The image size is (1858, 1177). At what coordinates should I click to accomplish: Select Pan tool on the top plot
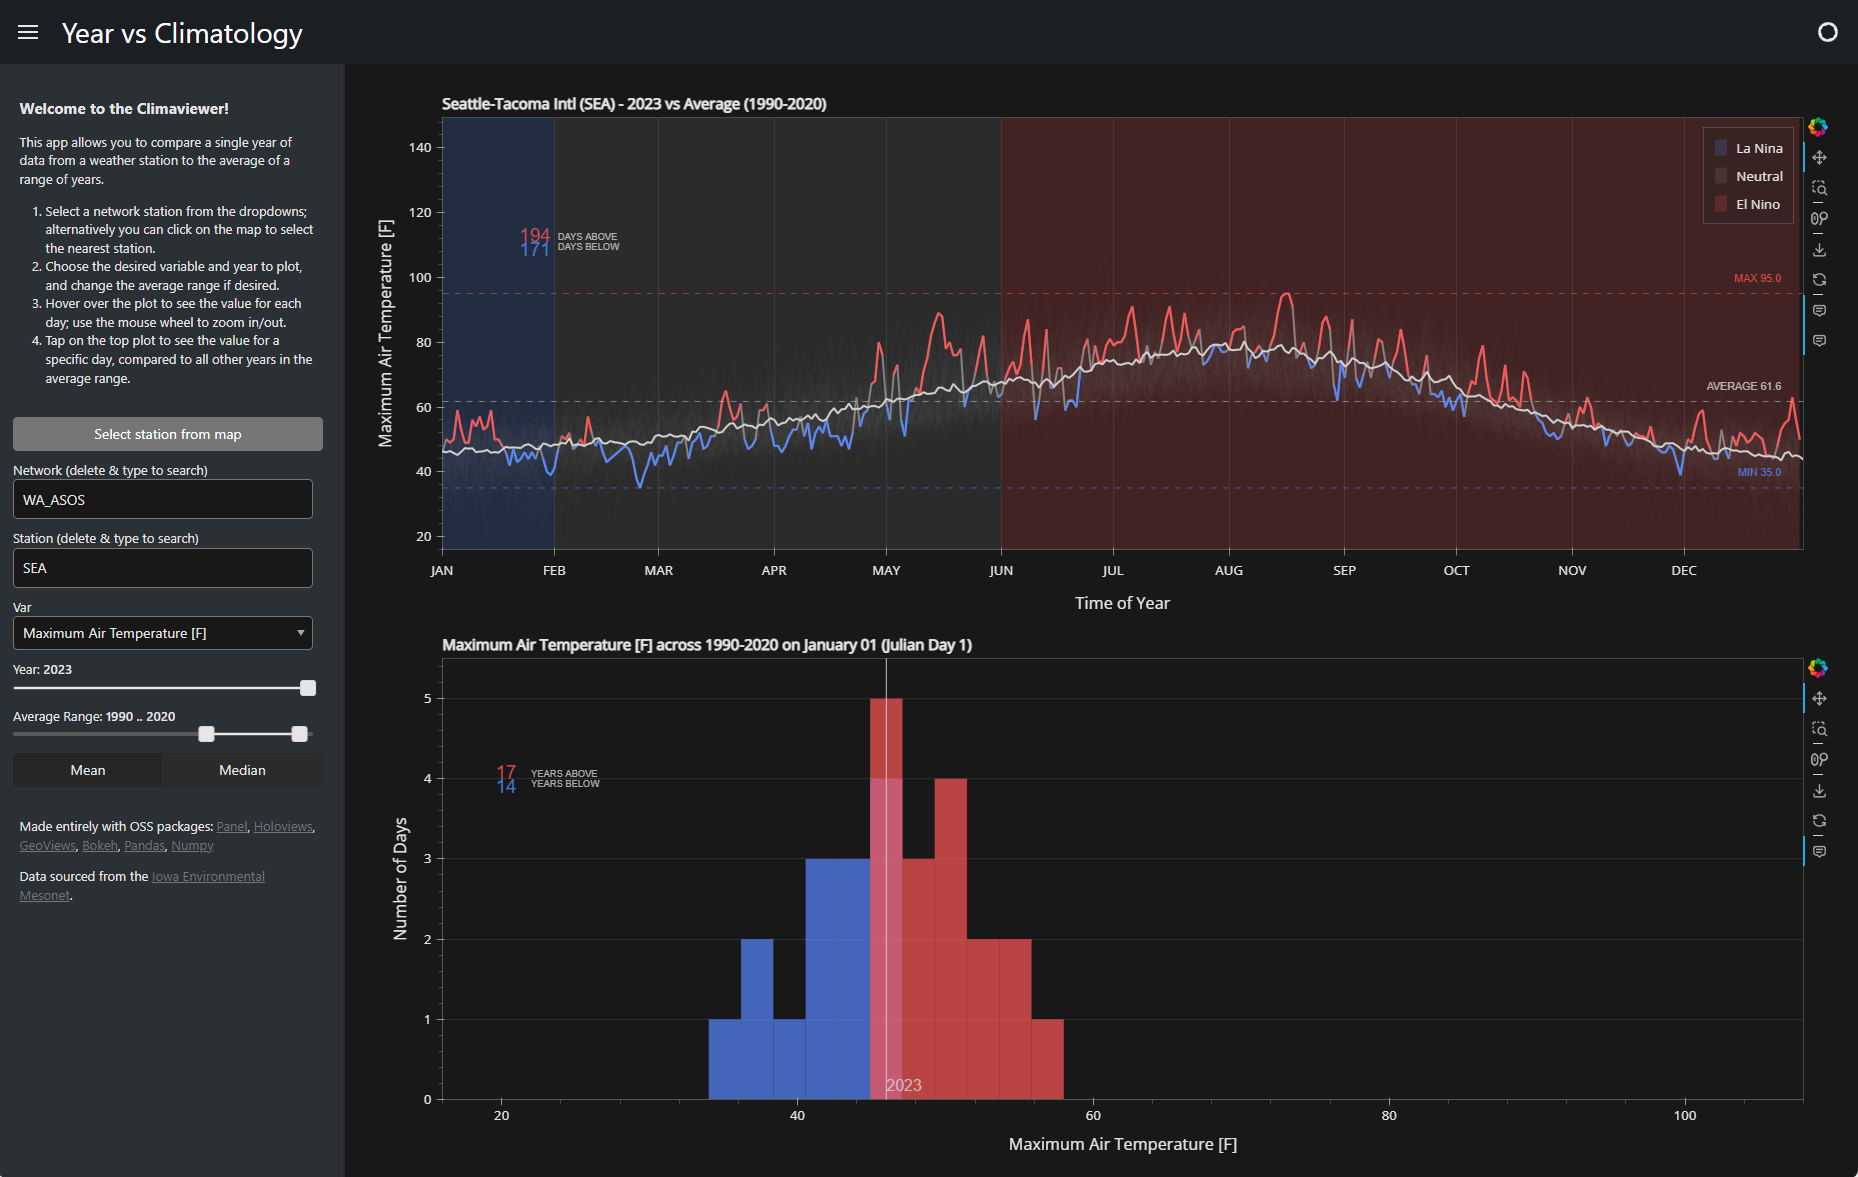click(1819, 158)
